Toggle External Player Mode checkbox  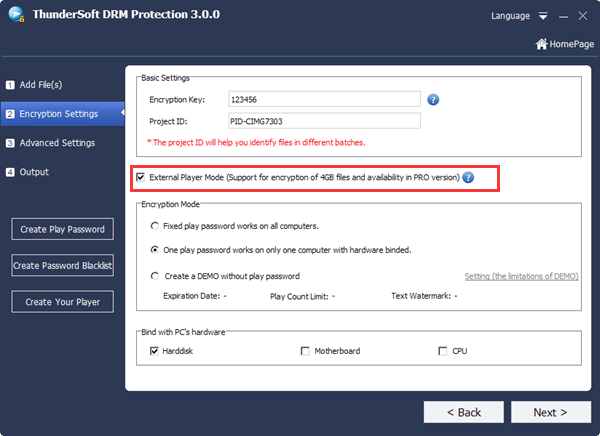(x=140, y=178)
